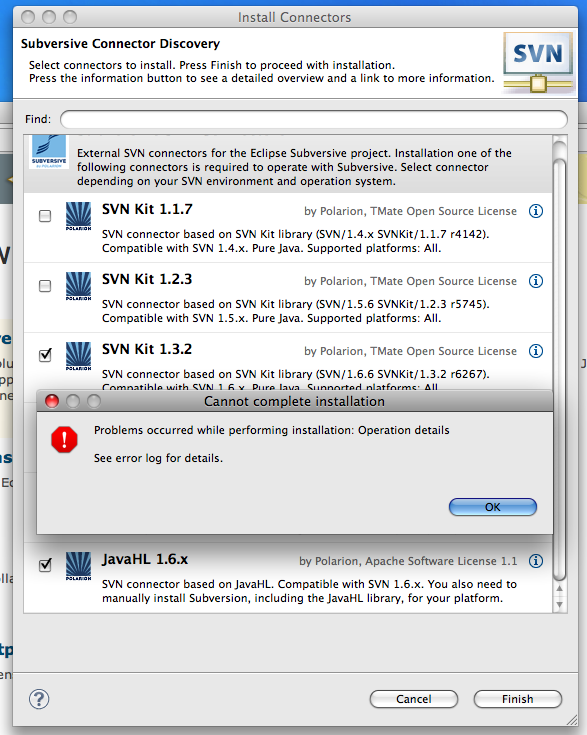Close the Cannot complete installation dialog
The image size is (587, 735).
click(52, 401)
